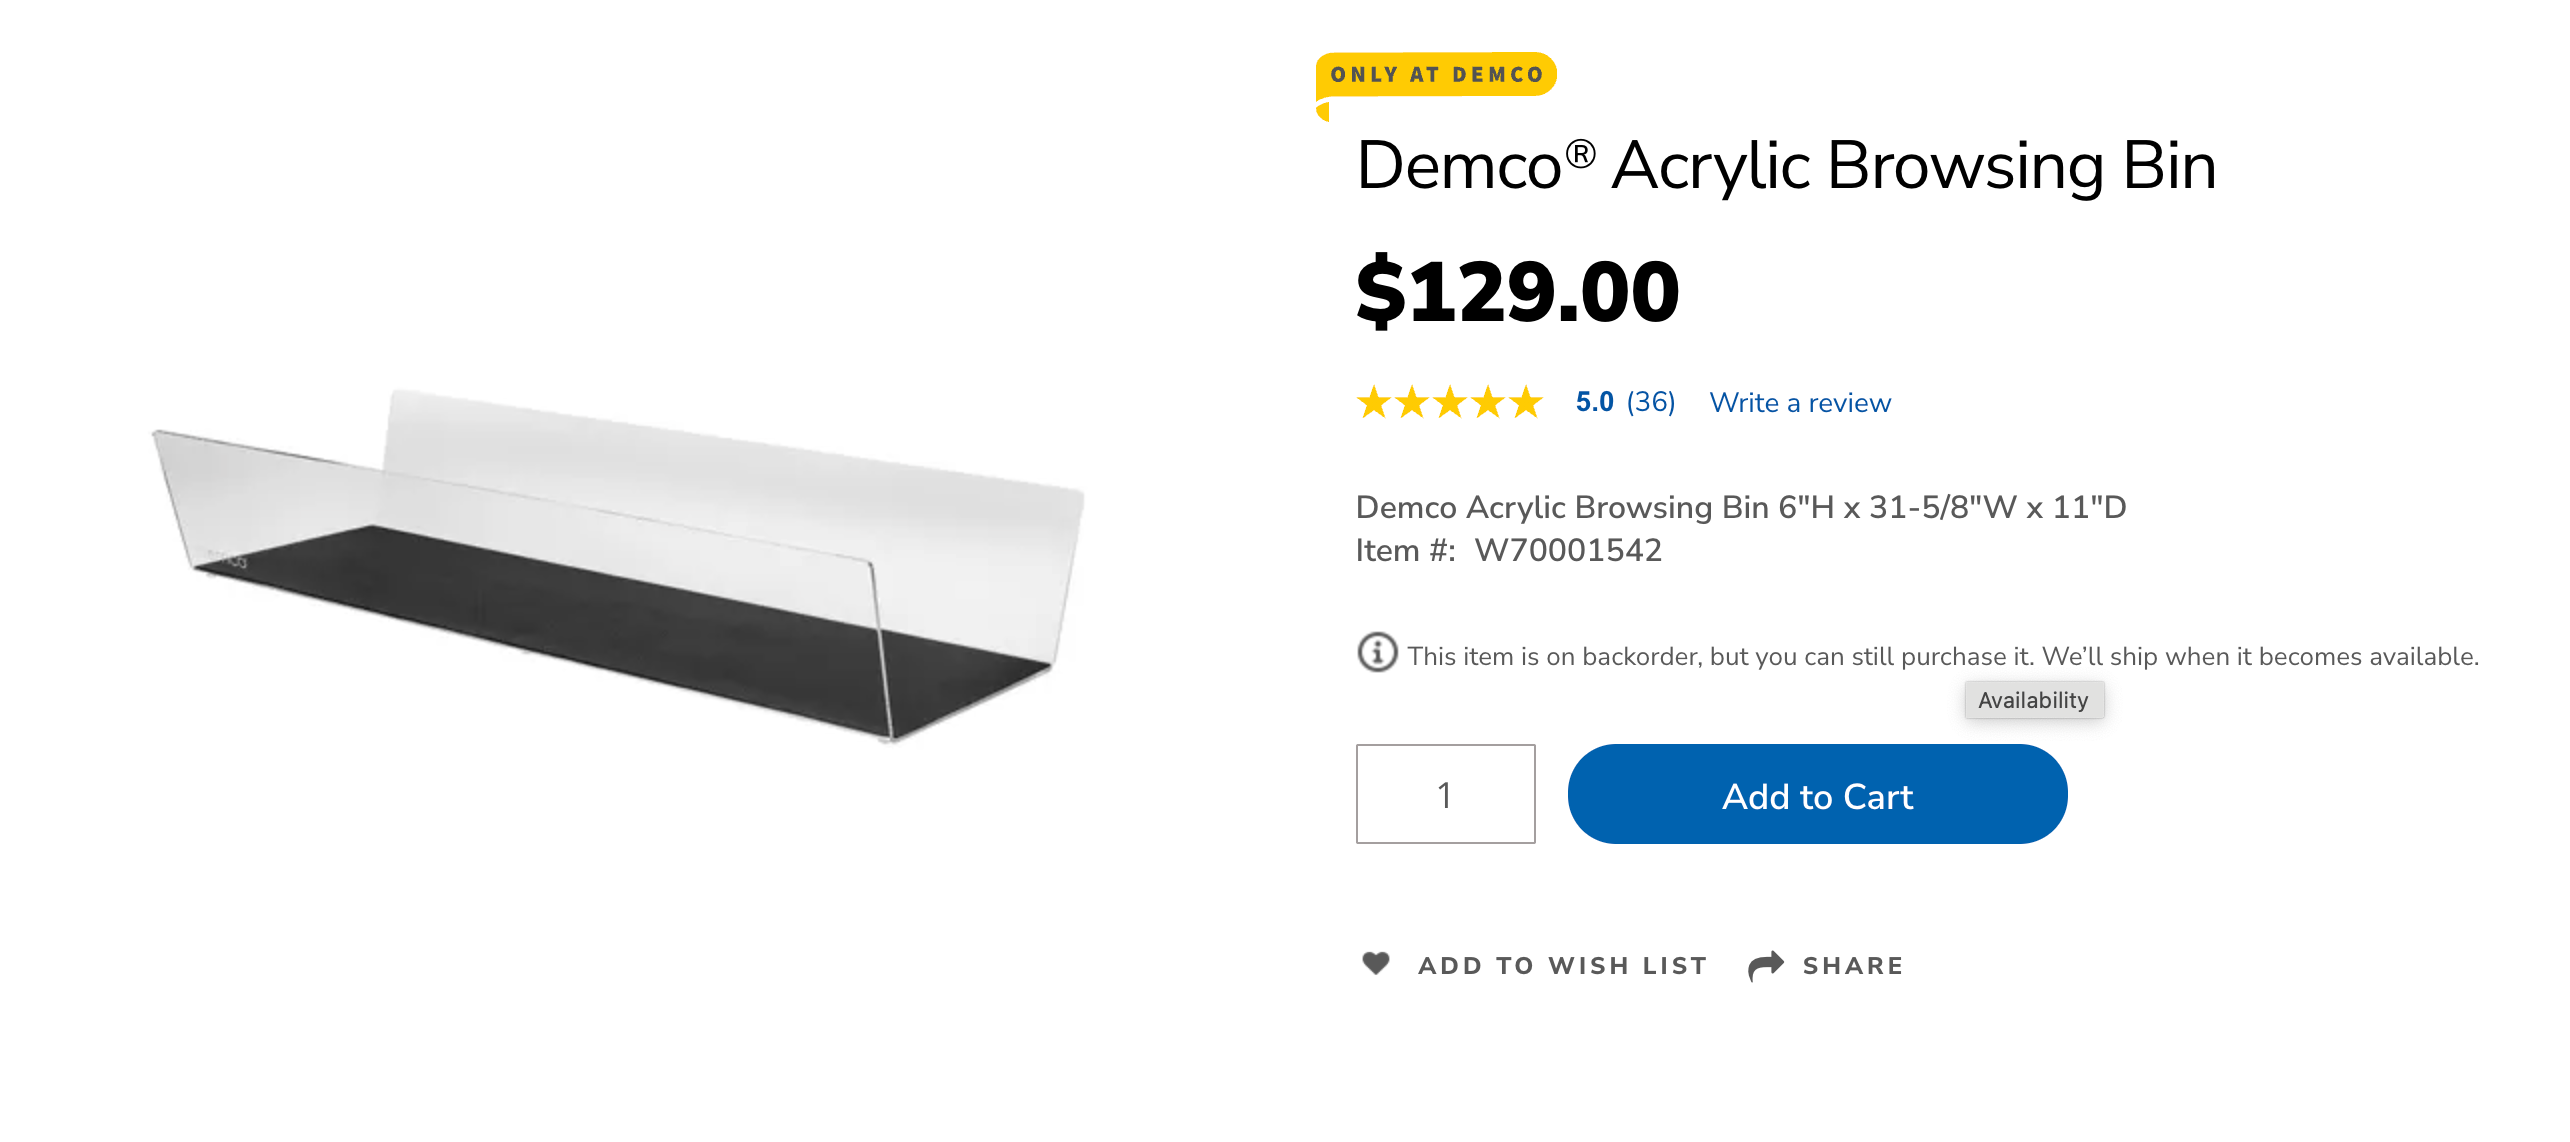Open the acrylic browsing bin product image

click(618, 566)
